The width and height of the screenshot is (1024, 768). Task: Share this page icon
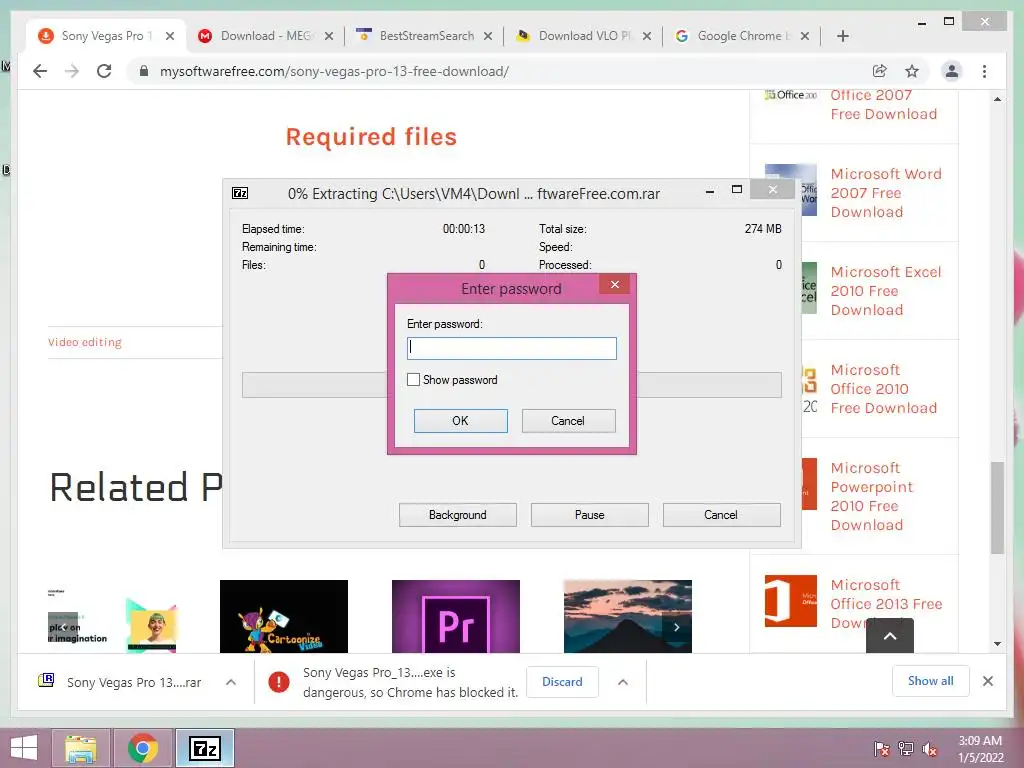(x=880, y=71)
